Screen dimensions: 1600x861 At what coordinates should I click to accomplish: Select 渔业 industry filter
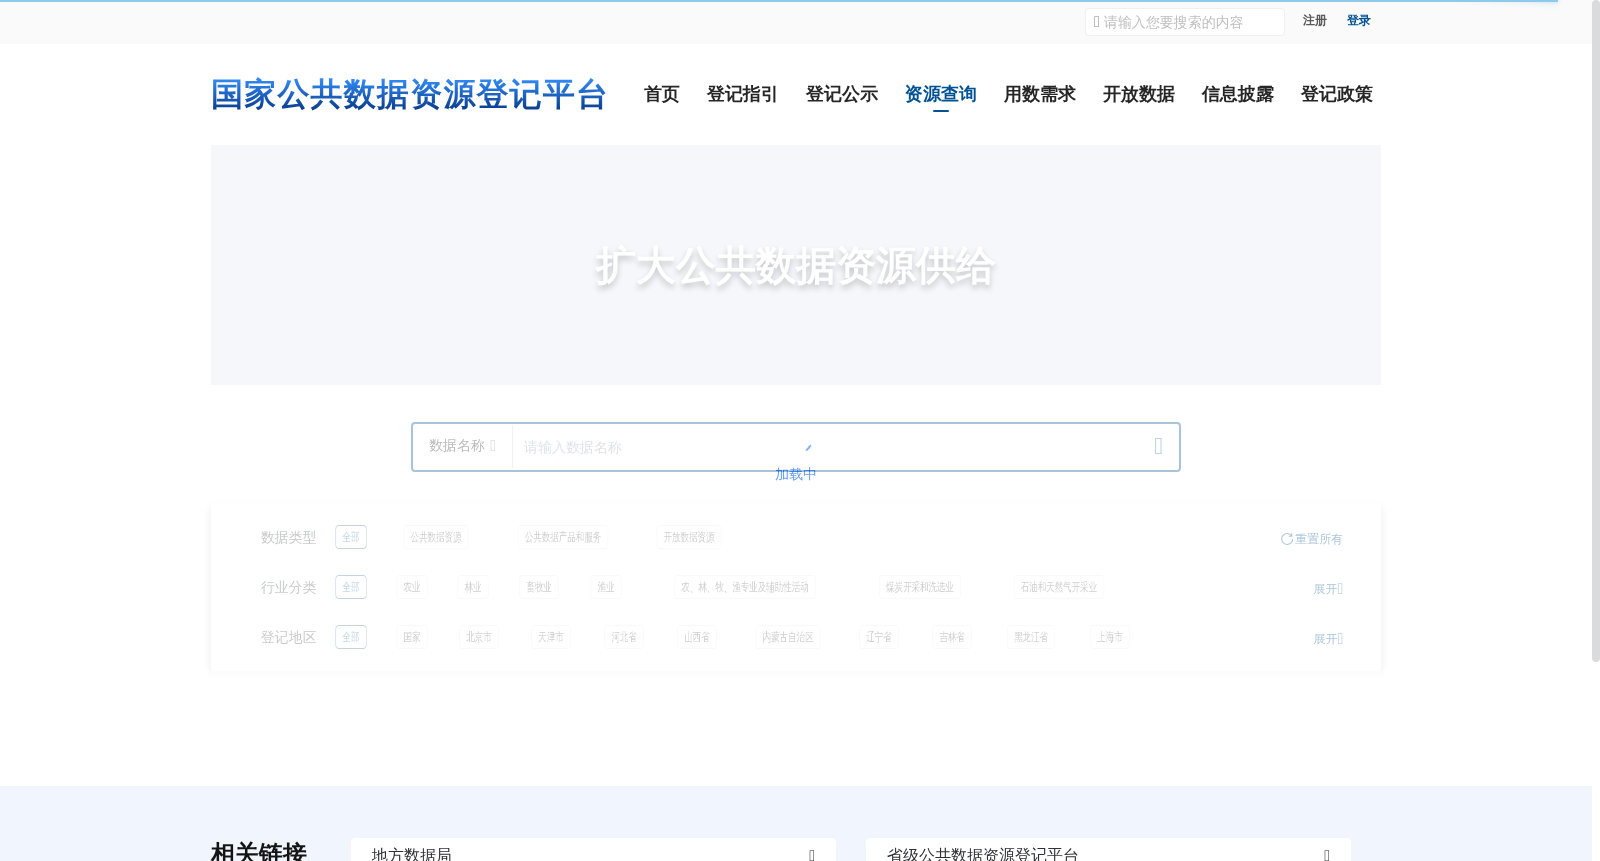pyautogui.click(x=606, y=587)
